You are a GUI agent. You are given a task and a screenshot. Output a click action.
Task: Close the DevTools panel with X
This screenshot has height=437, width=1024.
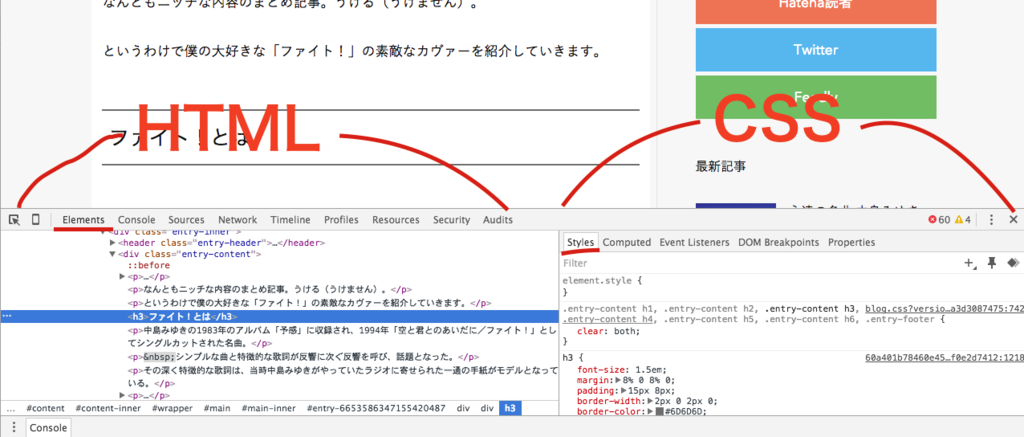point(1013,219)
